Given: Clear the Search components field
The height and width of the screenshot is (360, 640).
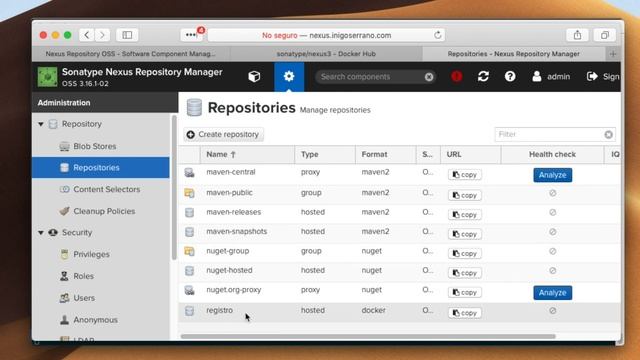Looking at the screenshot, I should [x=429, y=77].
